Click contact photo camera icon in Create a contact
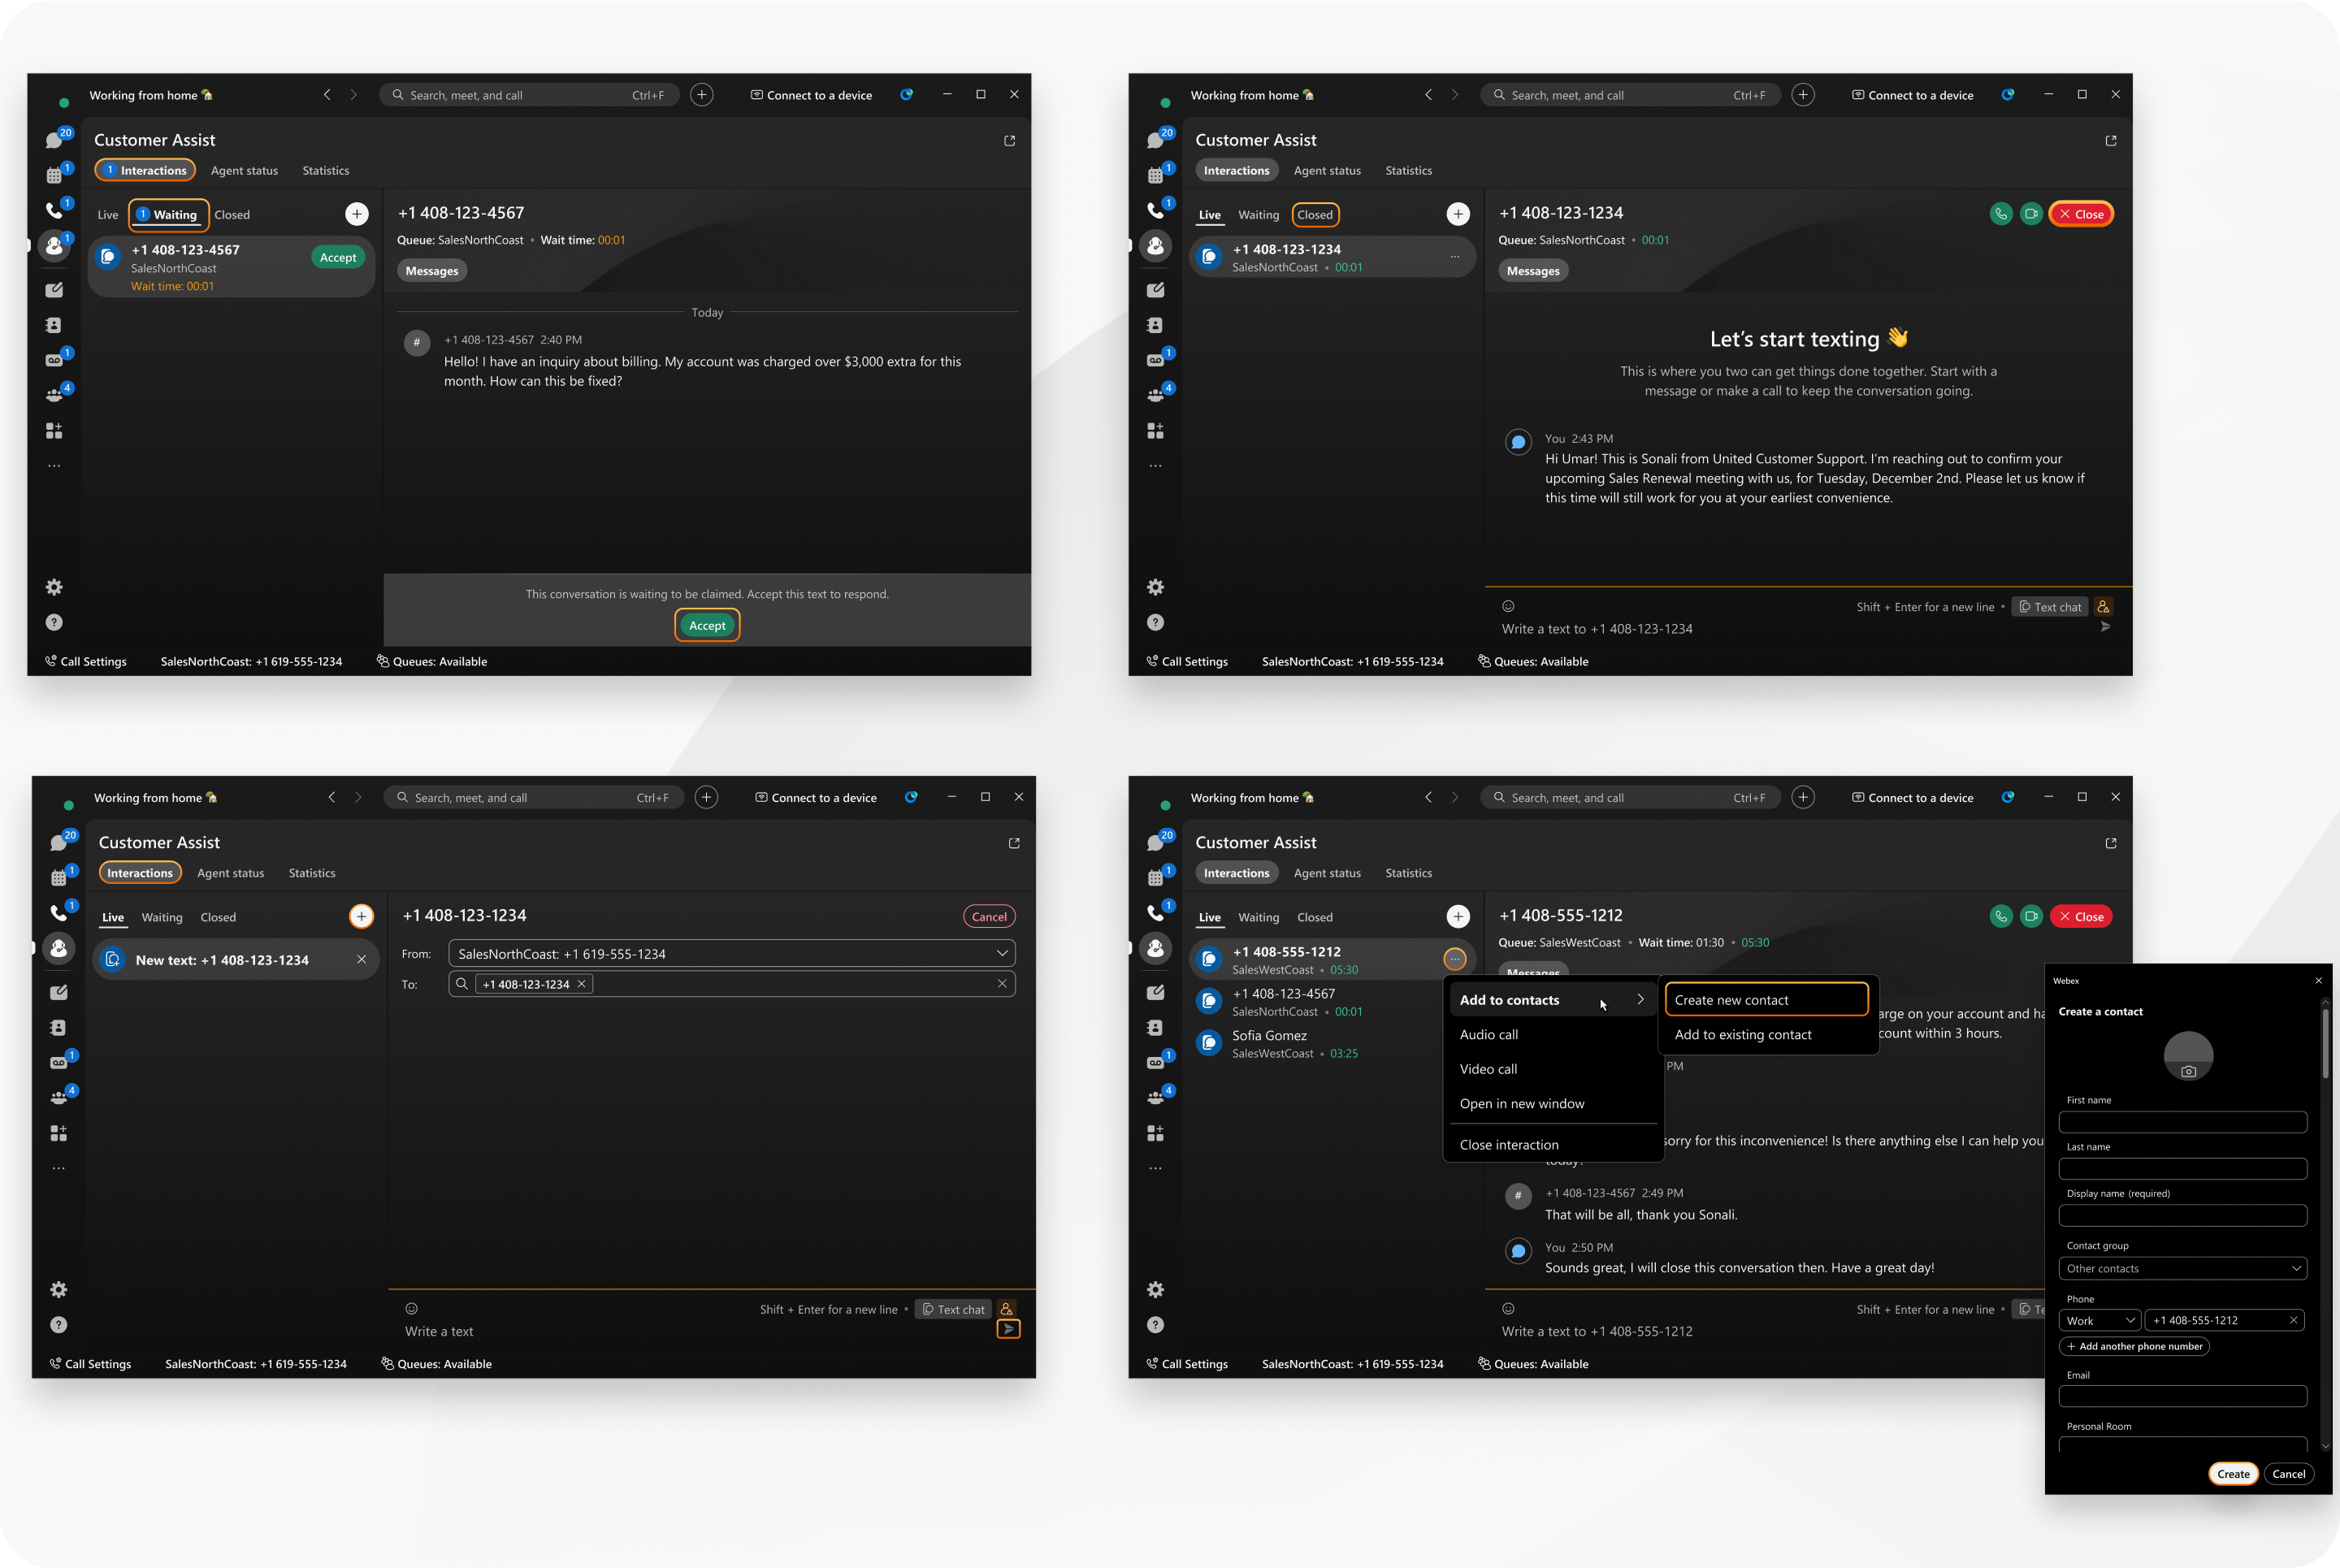Screen dimensions: 2340x1568 (x=2189, y=1071)
